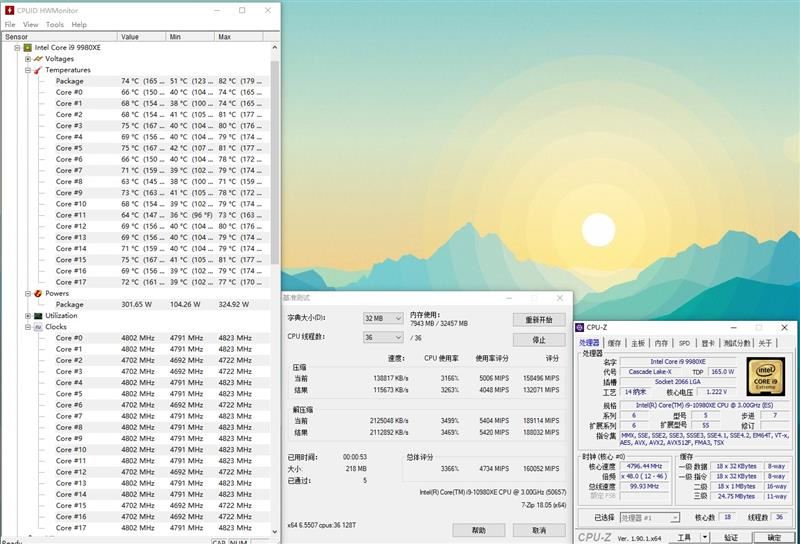Click the CPU-Z title bar icon
The height and width of the screenshot is (544, 800).
click(580, 328)
